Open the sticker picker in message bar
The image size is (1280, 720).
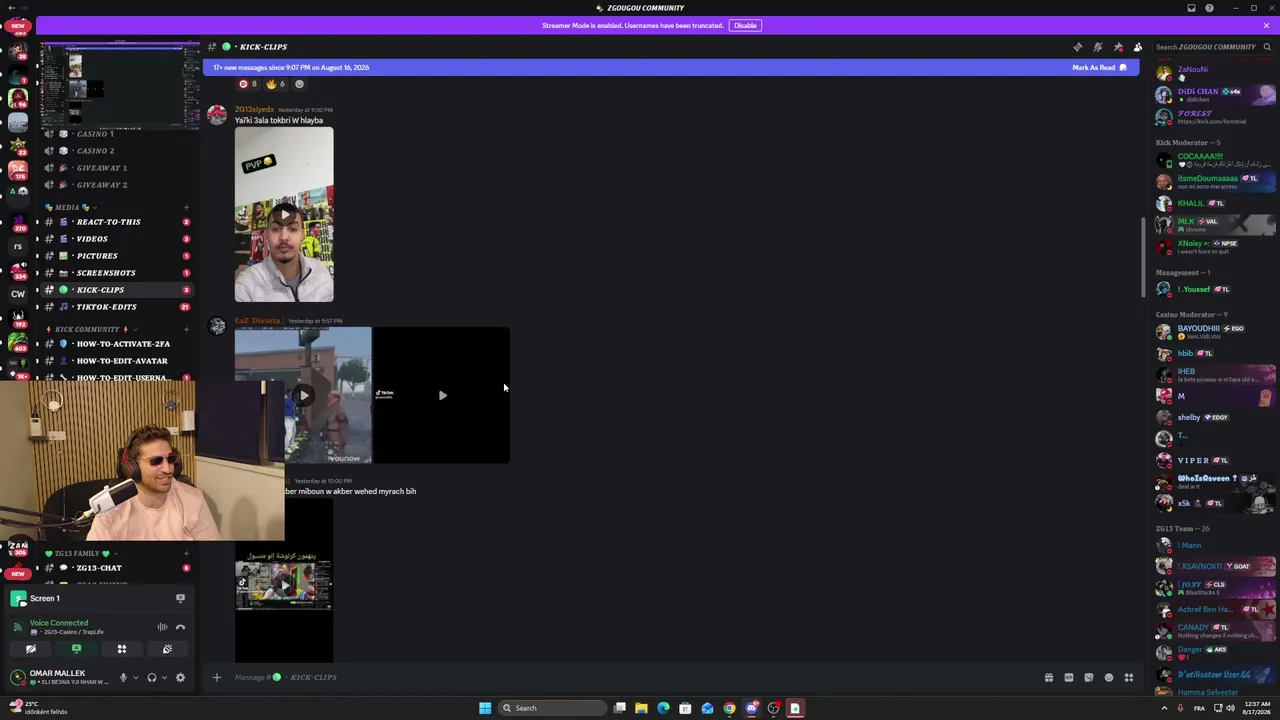[x=1089, y=678]
